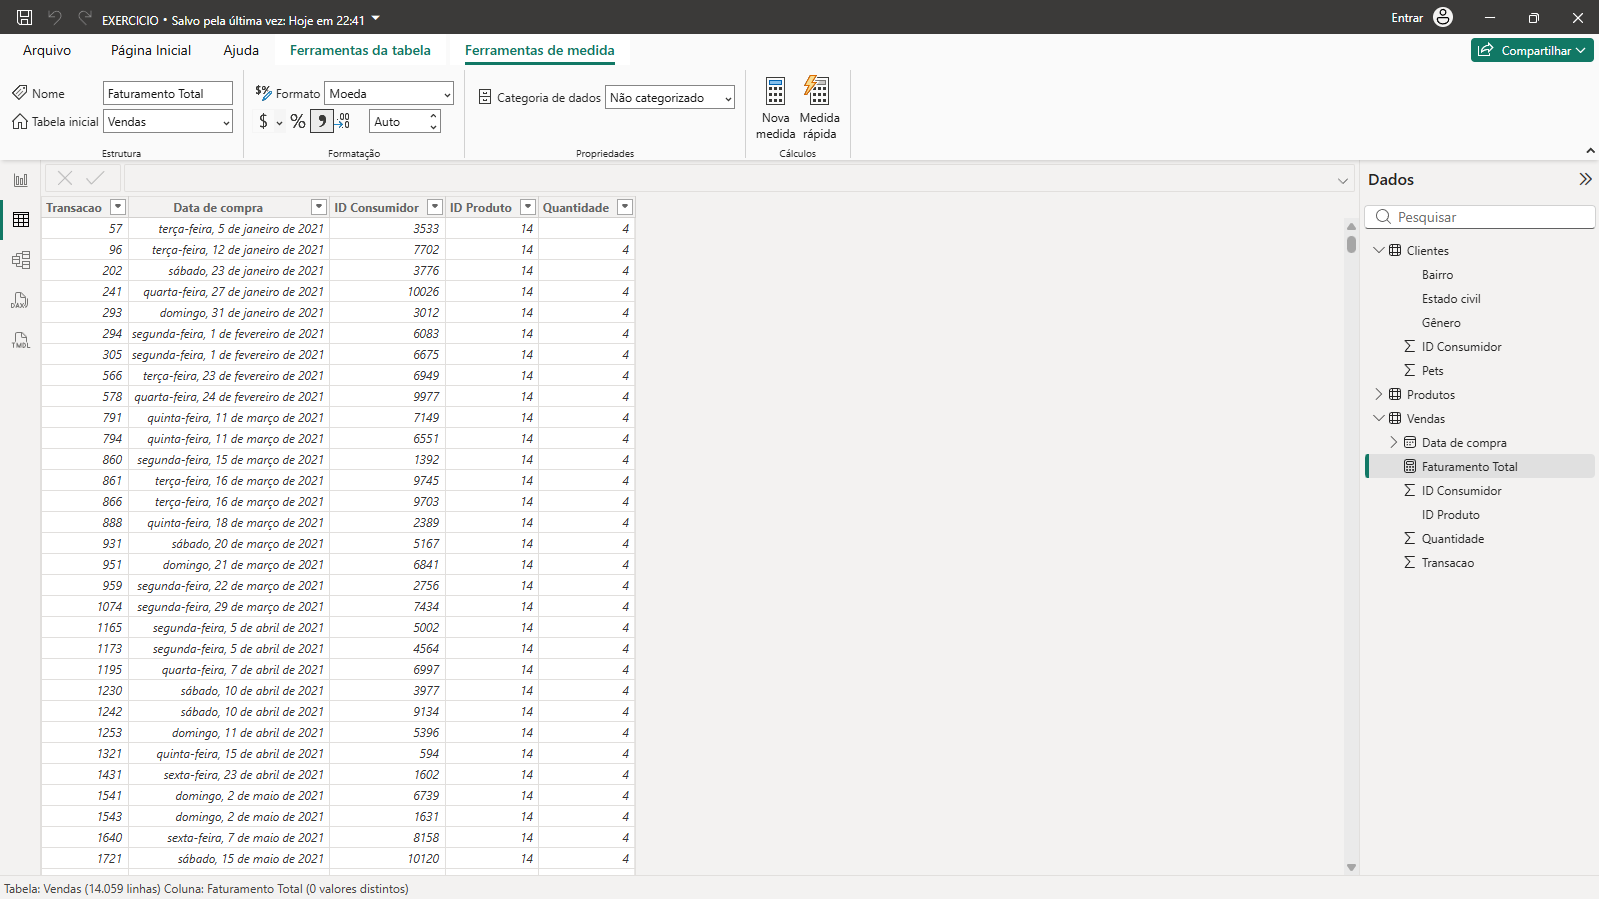Select ID Produto field in Vendas
This screenshot has height=899, width=1599.
(1451, 514)
